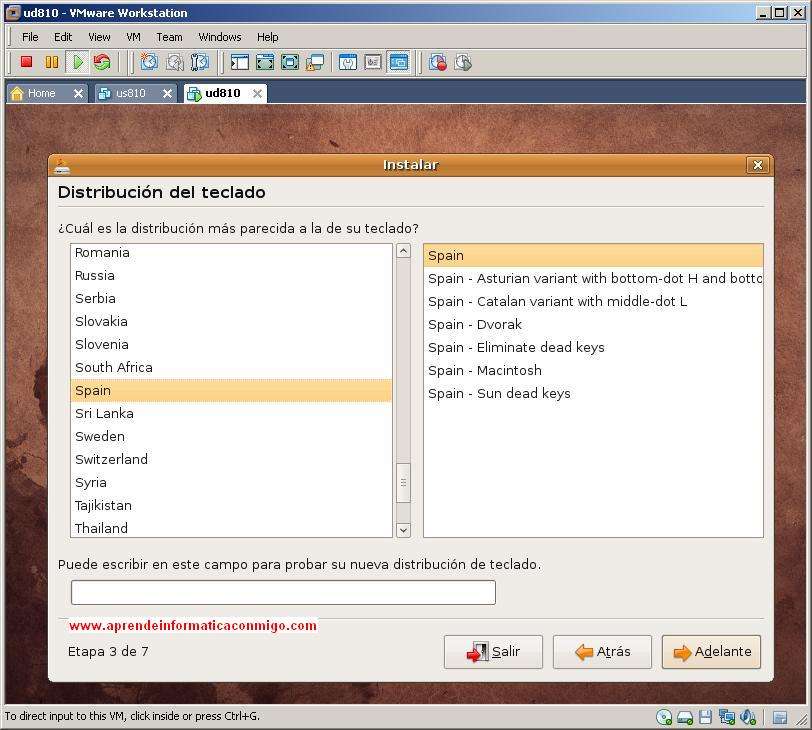The width and height of the screenshot is (812, 730).
Task: Click the CD/DVD device status icon
Action: [664, 717]
